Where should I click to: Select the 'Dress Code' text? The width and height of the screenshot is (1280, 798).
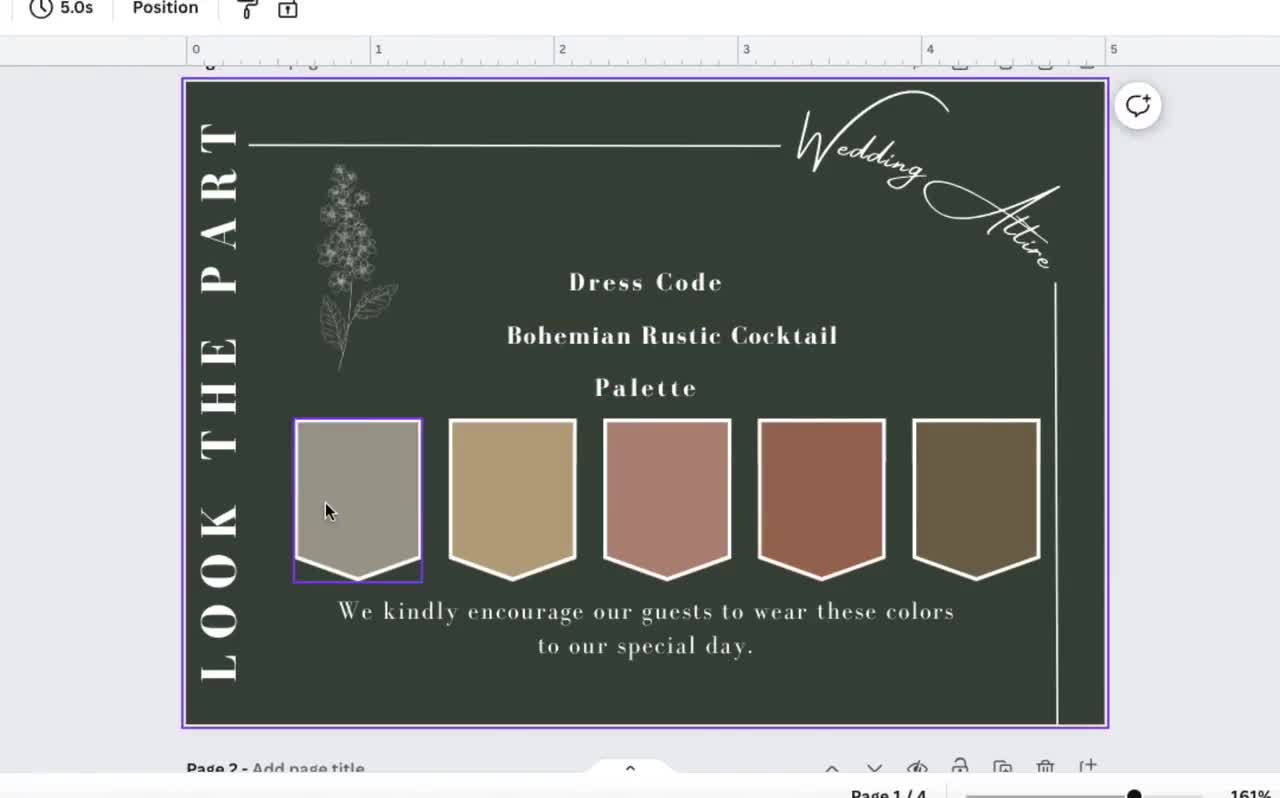(645, 283)
